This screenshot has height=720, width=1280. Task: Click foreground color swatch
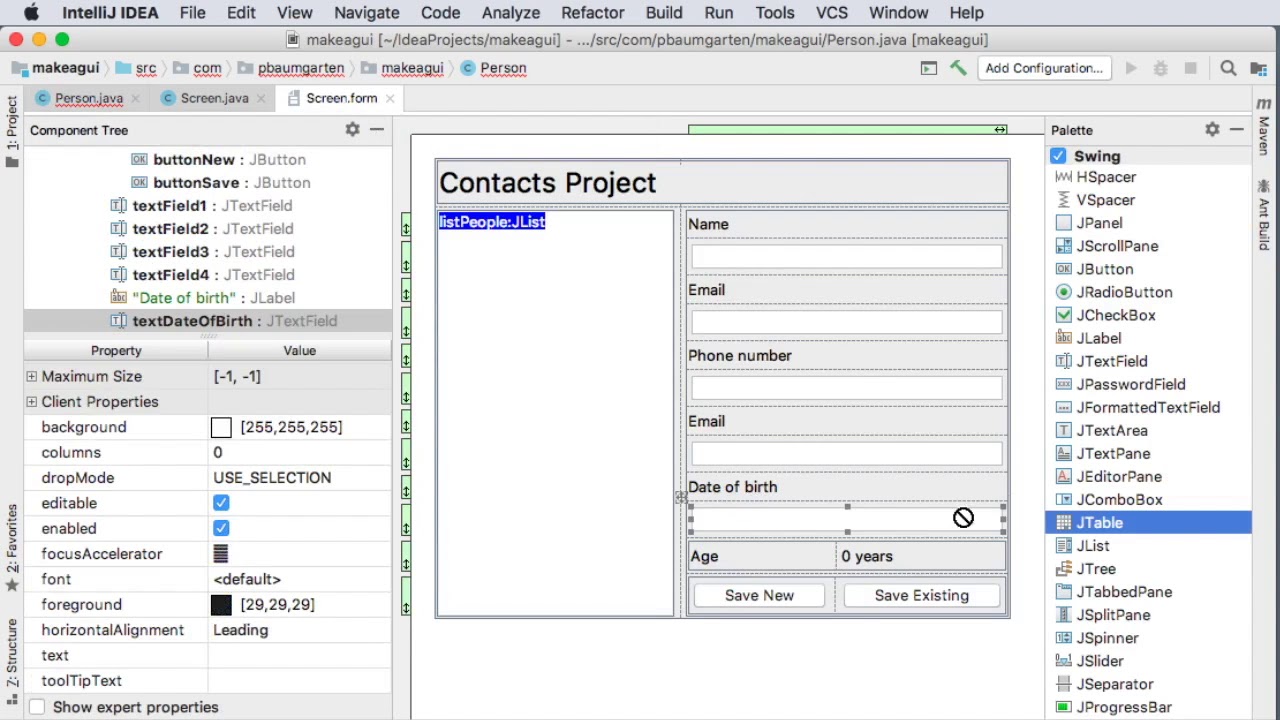point(221,605)
